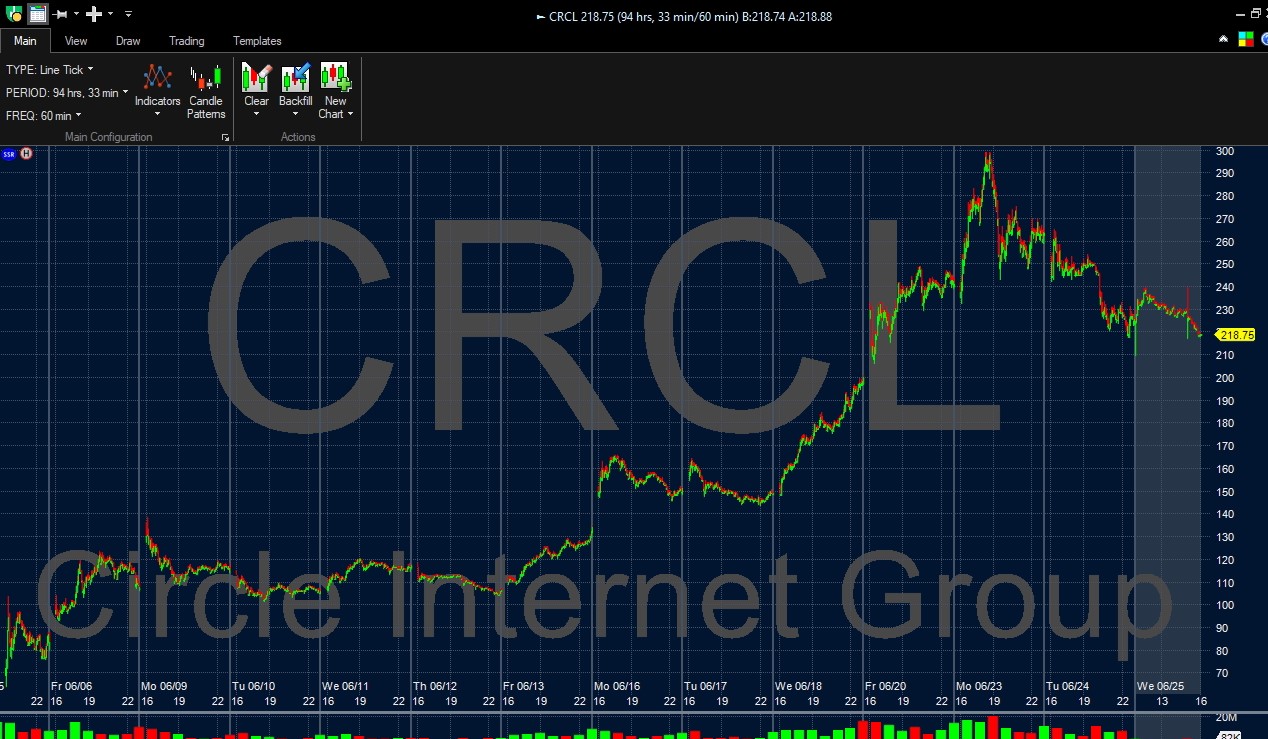This screenshot has width=1268, height=739.
Task: Minimize the chart window
Action: pyautogui.click(x=1240, y=14)
